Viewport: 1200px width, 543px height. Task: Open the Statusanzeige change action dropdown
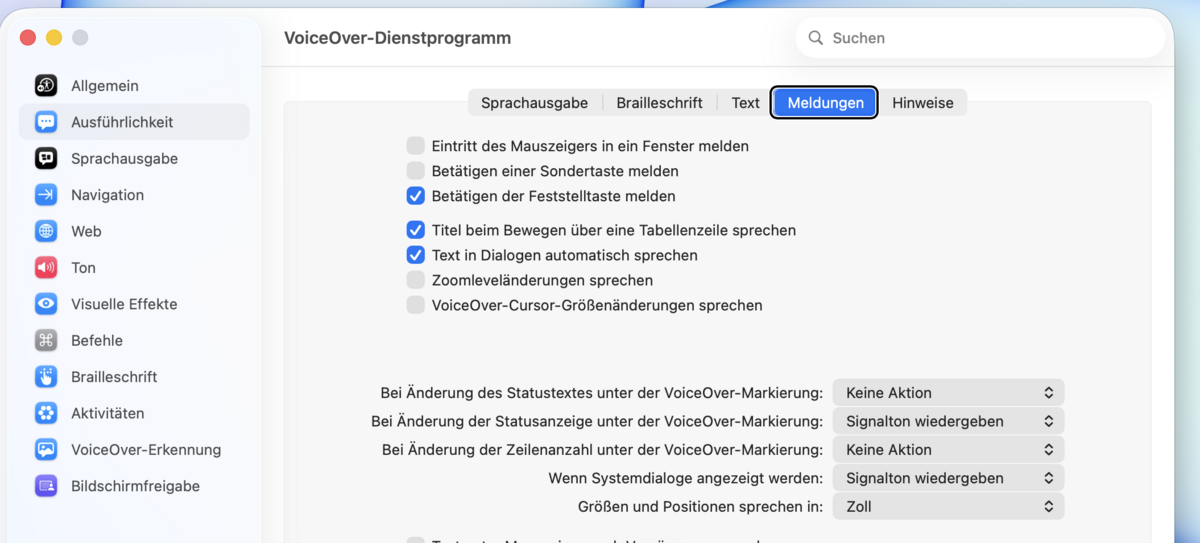[x=948, y=421]
